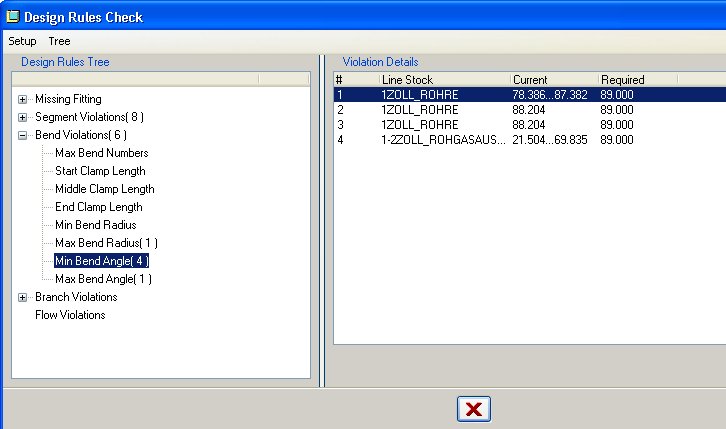Sort by Current column header
The image size is (726, 429).
point(554,80)
